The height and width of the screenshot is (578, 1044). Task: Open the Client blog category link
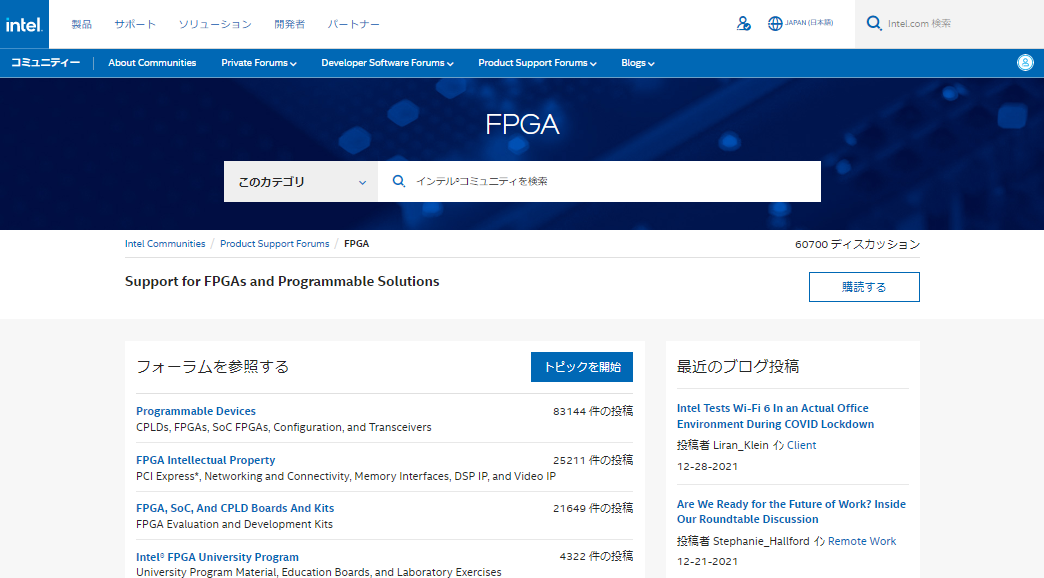pyautogui.click(x=802, y=445)
